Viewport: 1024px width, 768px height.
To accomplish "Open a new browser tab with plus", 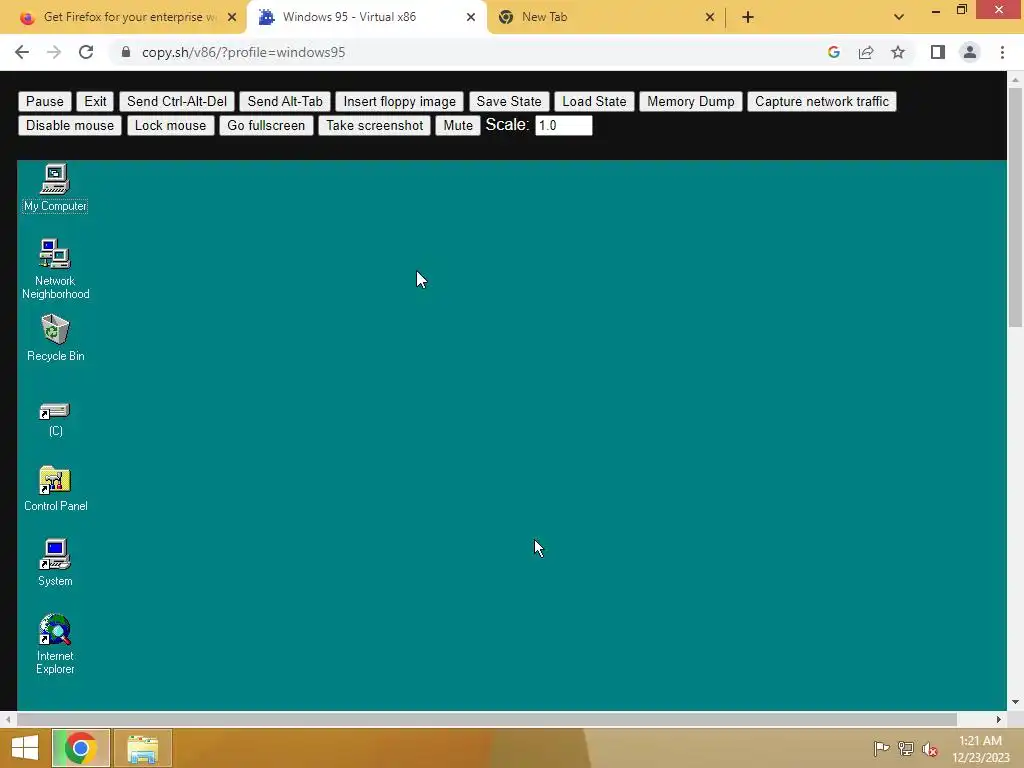I will (x=748, y=17).
